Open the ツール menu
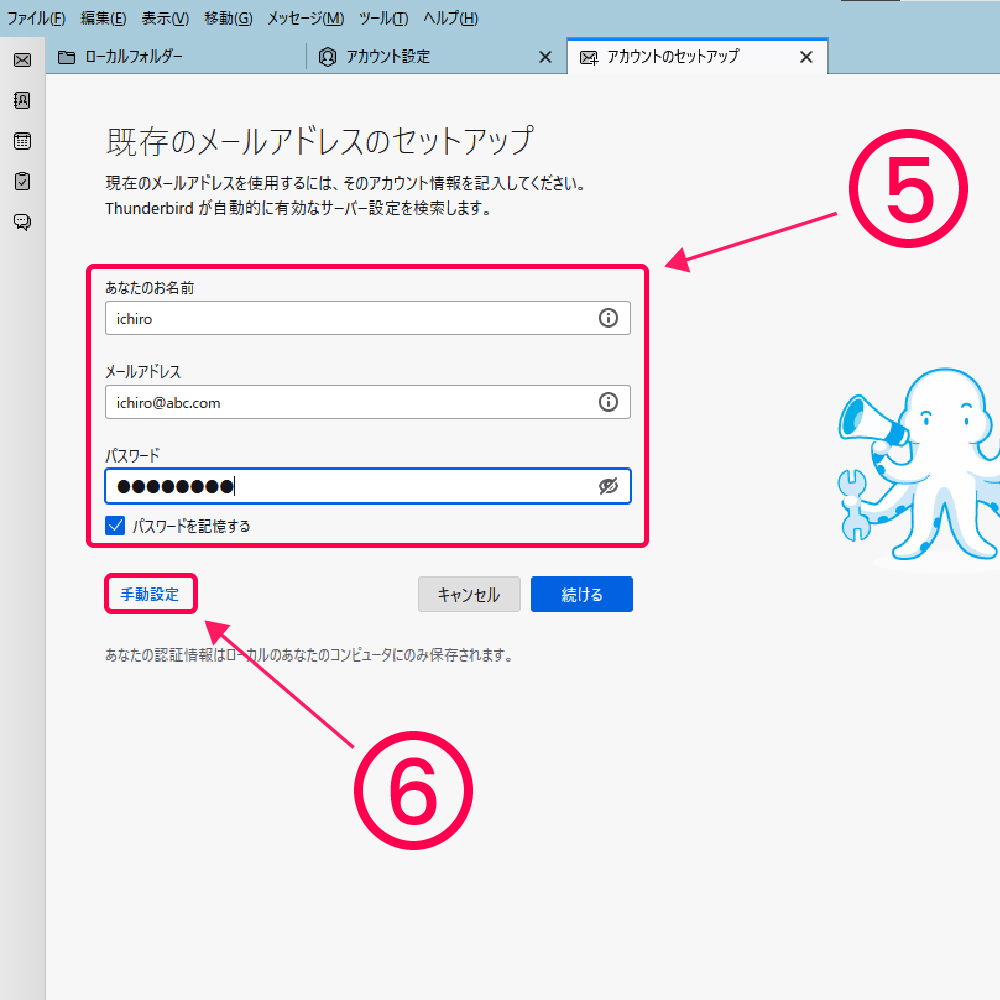This screenshot has width=1000, height=1000. click(384, 18)
